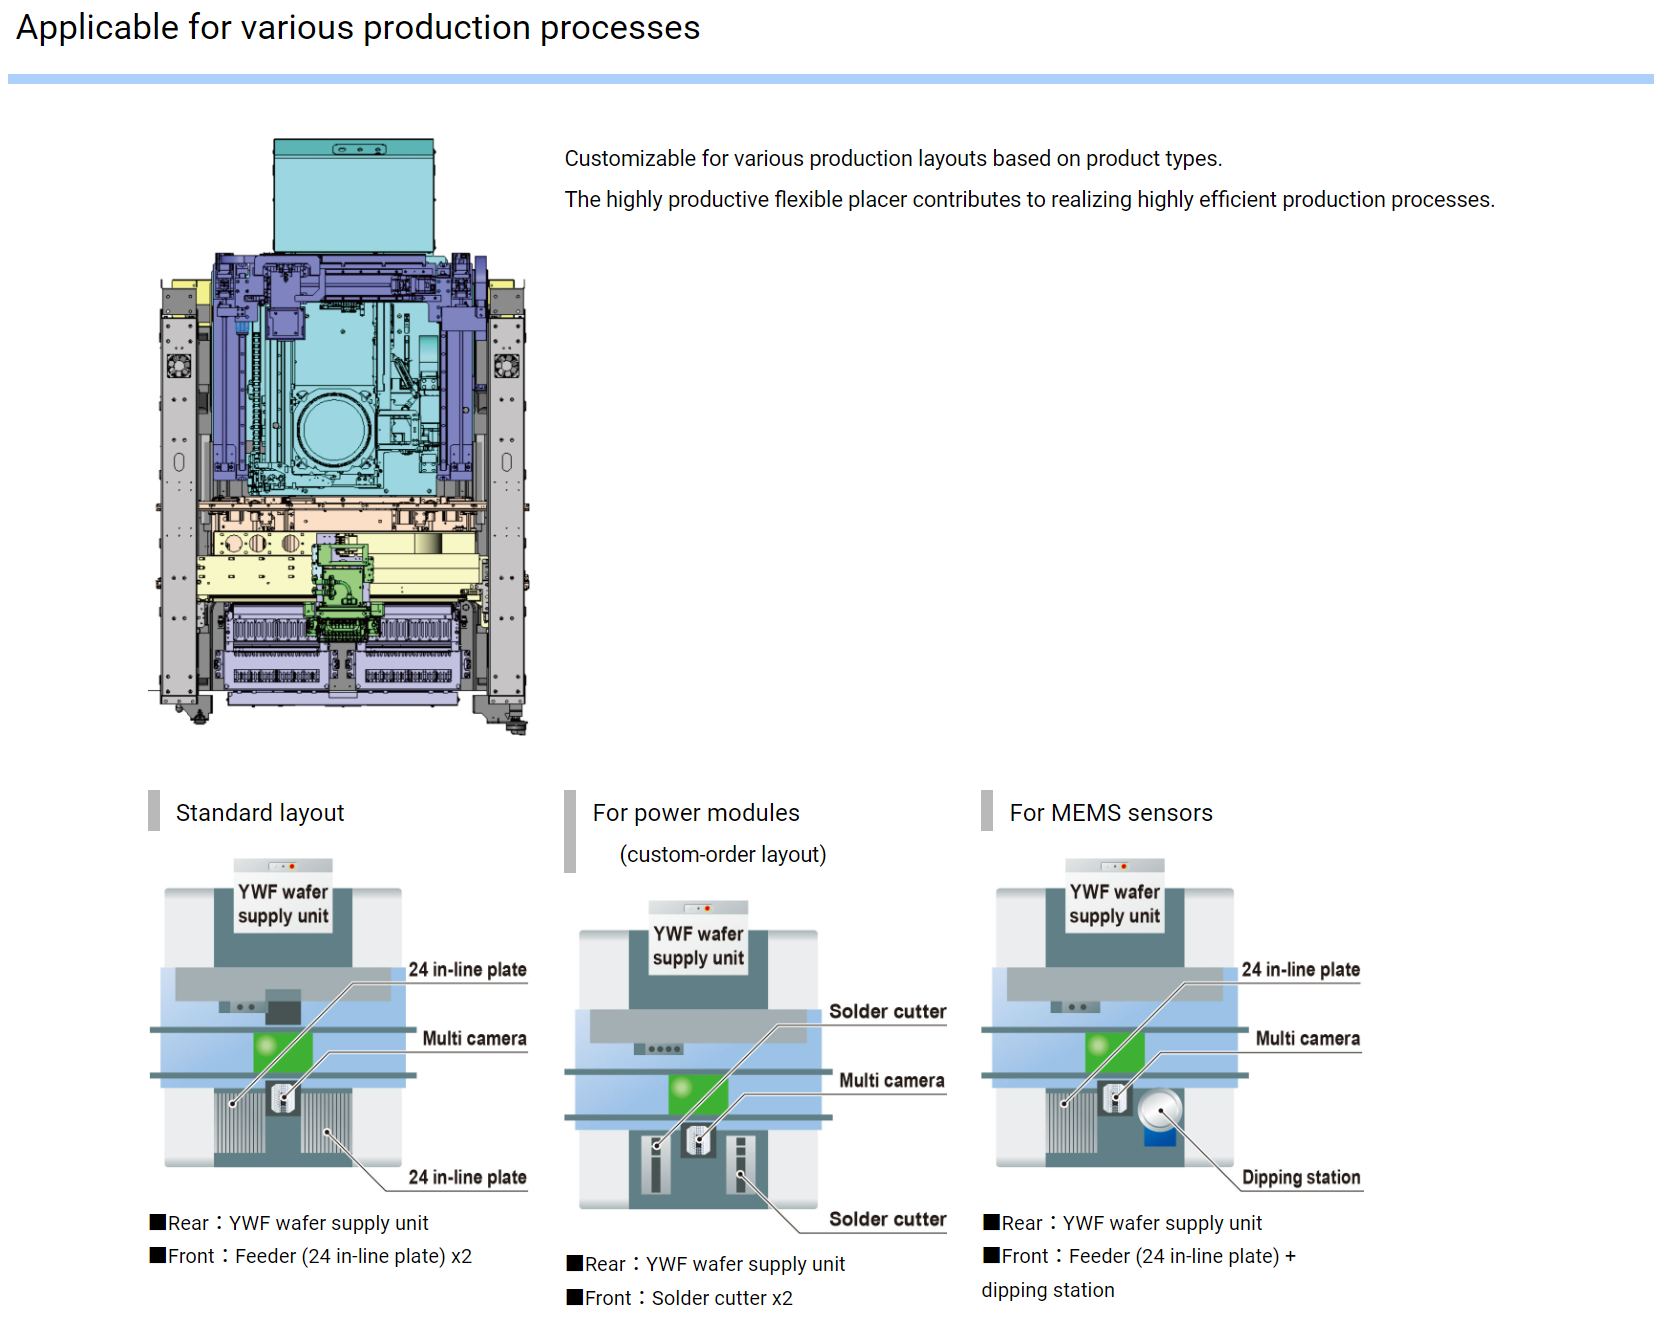Click the 'Applicable for various production processes' heading
This screenshot has height=1317, width=1663.
pos(358,28)
